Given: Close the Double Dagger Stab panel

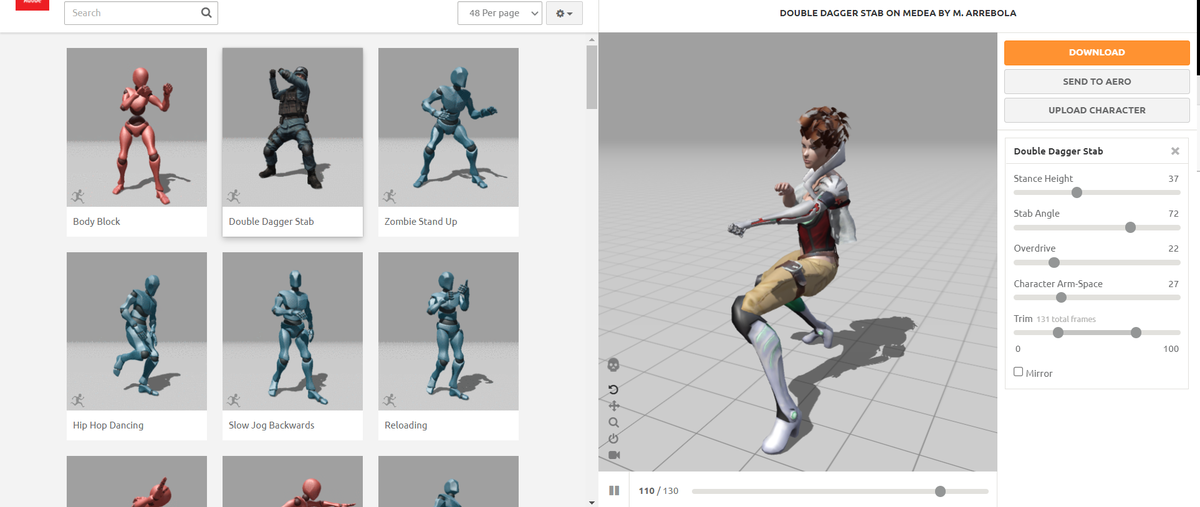Looking at the screenshot, I should click(1175, 152).
